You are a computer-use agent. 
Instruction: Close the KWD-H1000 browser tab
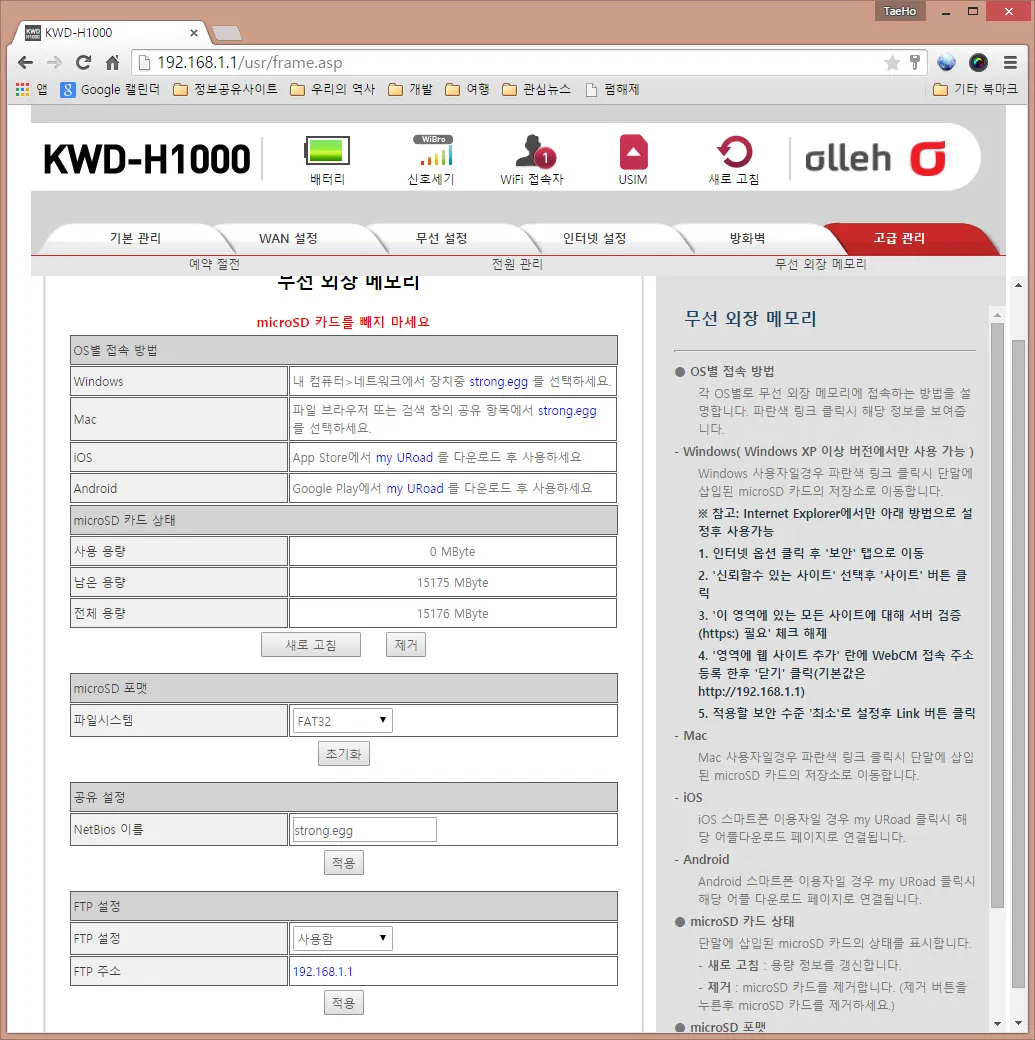tap(194, 32)
